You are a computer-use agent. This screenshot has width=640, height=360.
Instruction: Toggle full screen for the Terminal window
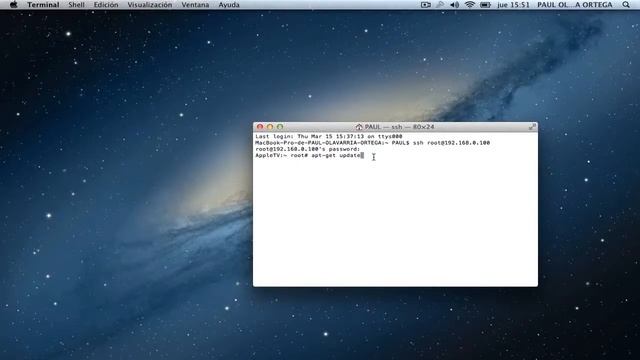point(532,127)
